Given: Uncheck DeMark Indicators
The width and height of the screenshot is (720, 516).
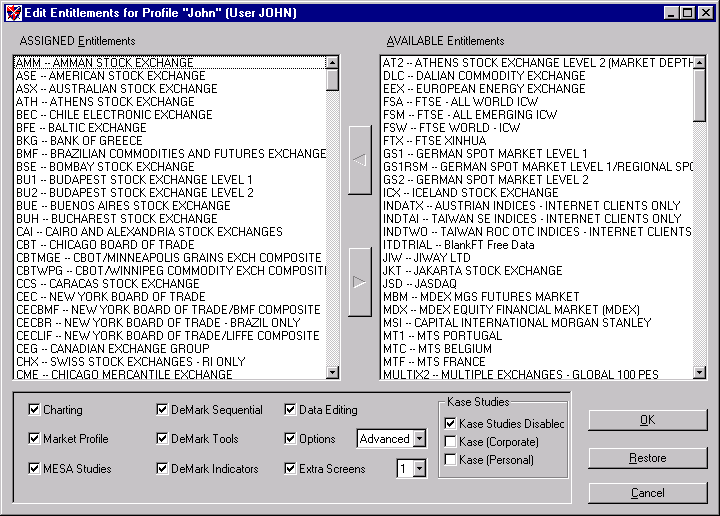Looking at the screenshot, I should coord(162,468).
